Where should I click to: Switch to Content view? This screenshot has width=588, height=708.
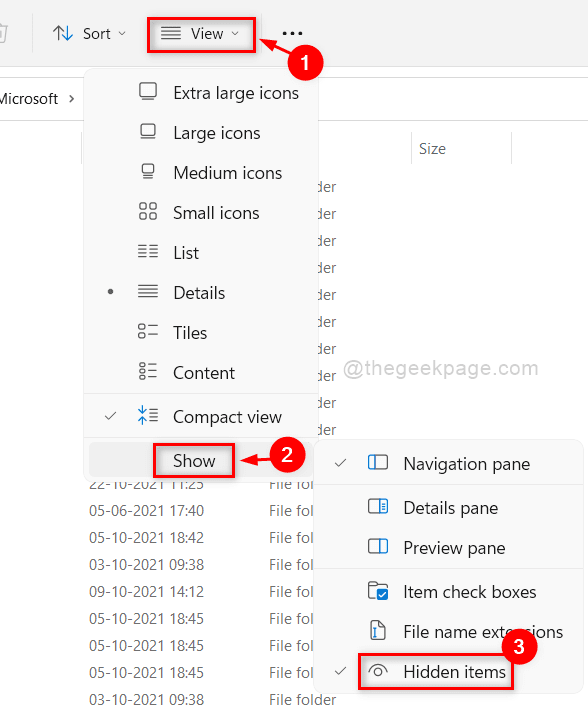[x=201, y=373]
